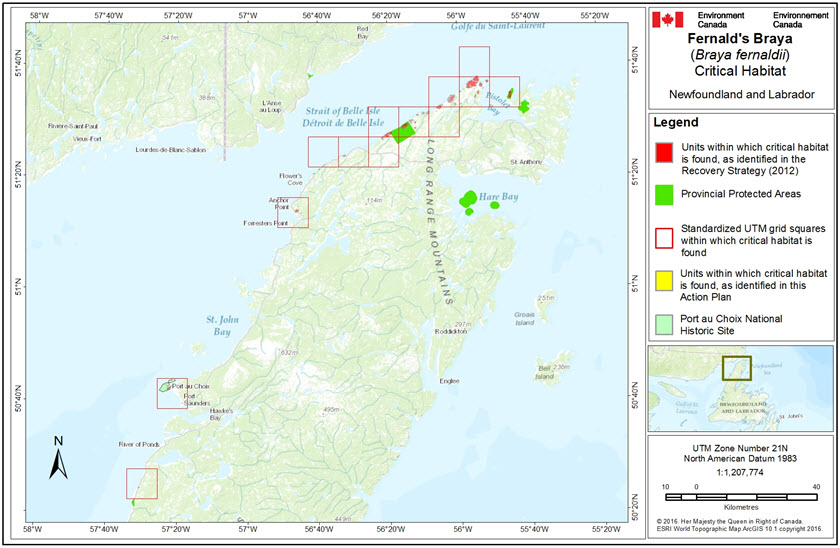Click the red grid square south of River of Ponds
Viewport: 840px width, 548px height.
[x=141, y=484]
